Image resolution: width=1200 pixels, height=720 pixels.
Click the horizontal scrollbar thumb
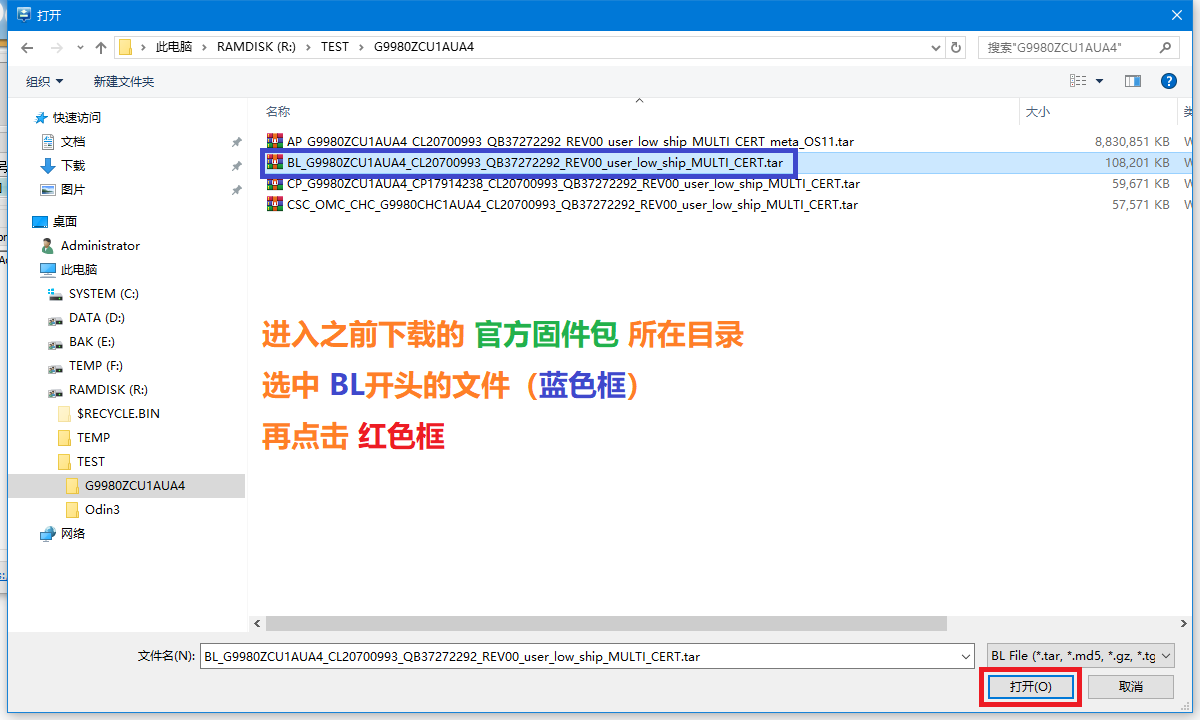(x=606, y=623)
